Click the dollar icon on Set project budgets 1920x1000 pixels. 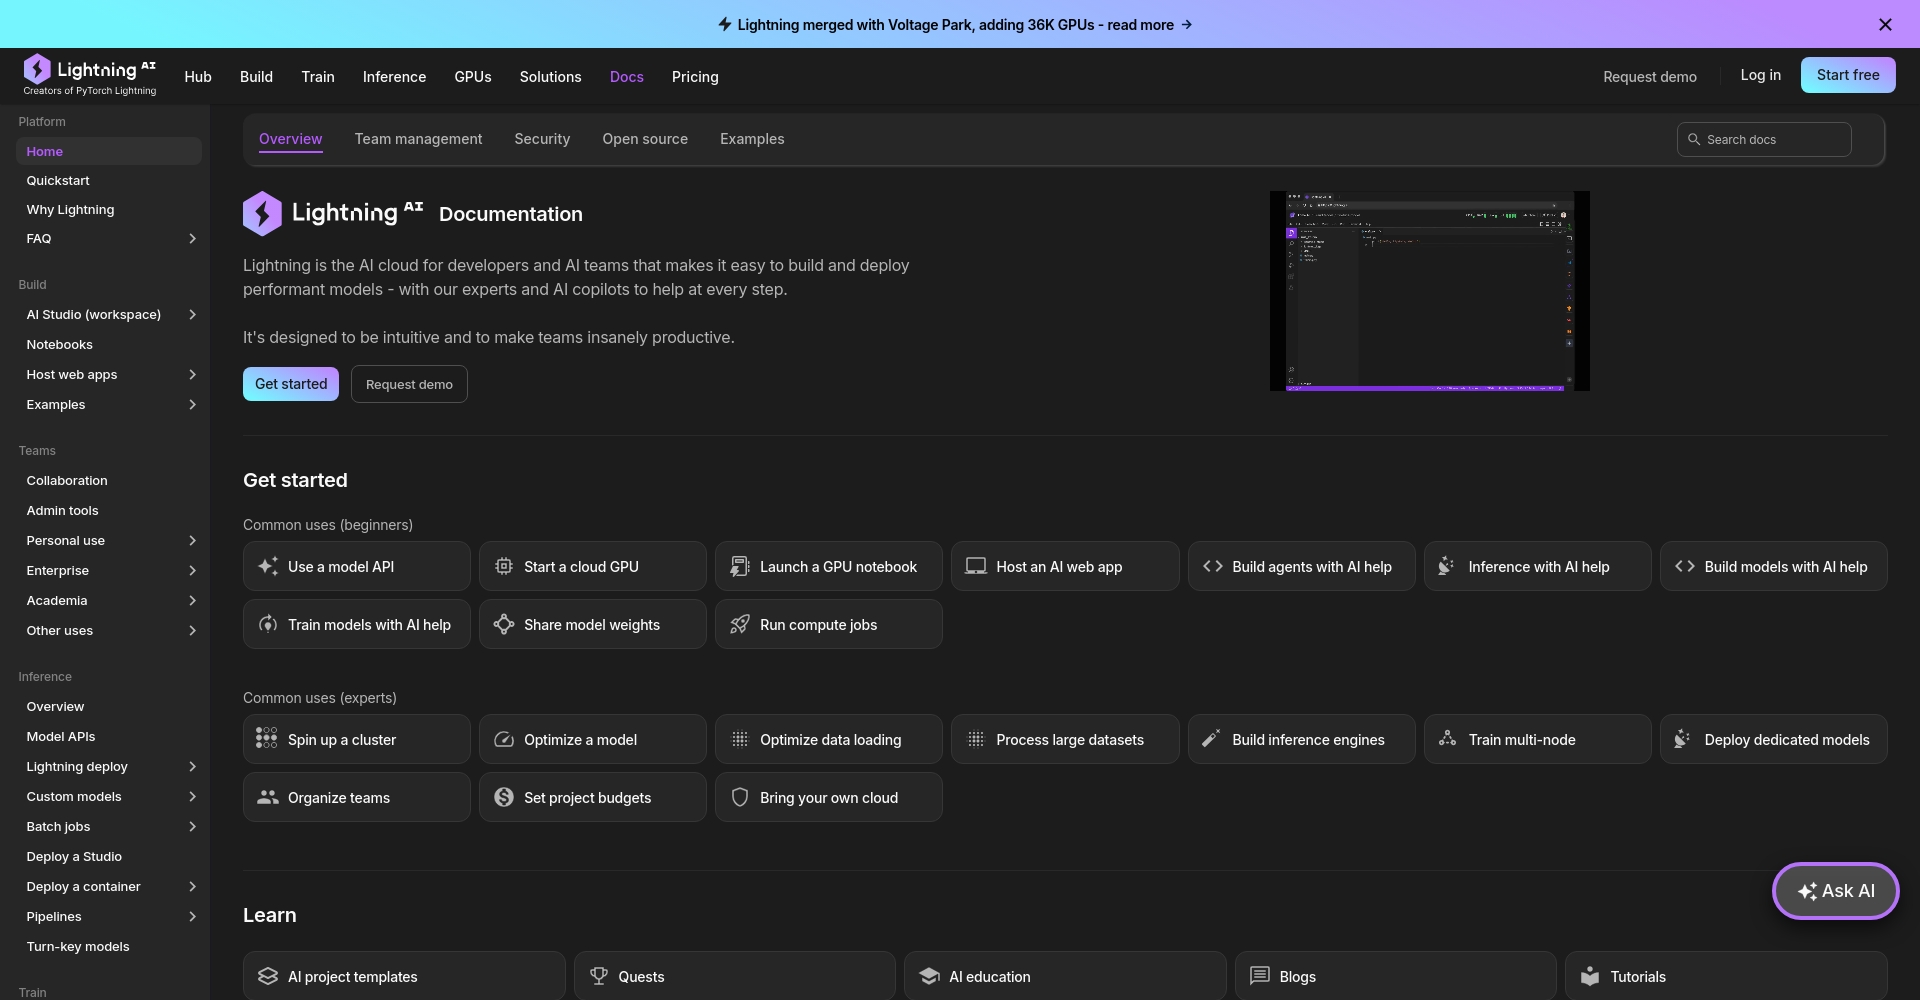click(x=504, y=797)
